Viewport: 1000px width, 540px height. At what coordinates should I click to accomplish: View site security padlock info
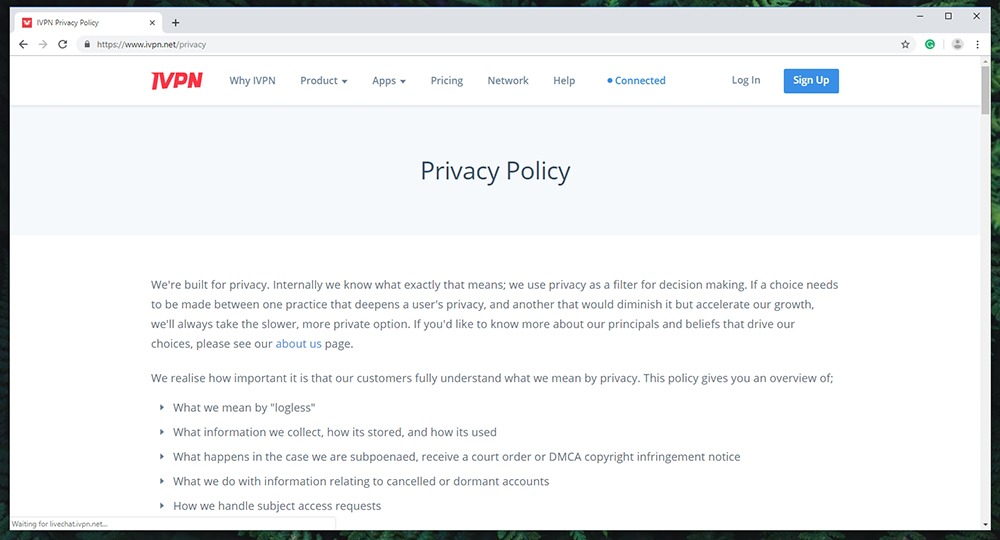(87, 44)
